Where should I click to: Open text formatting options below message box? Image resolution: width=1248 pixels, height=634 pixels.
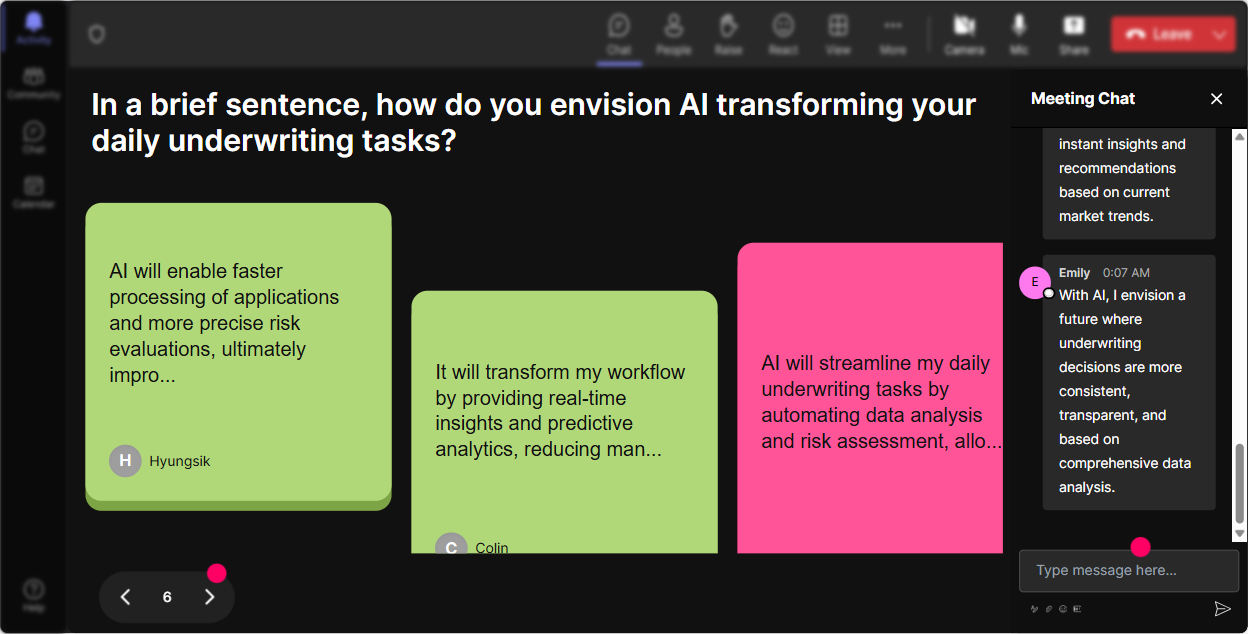pos(1035,608)
